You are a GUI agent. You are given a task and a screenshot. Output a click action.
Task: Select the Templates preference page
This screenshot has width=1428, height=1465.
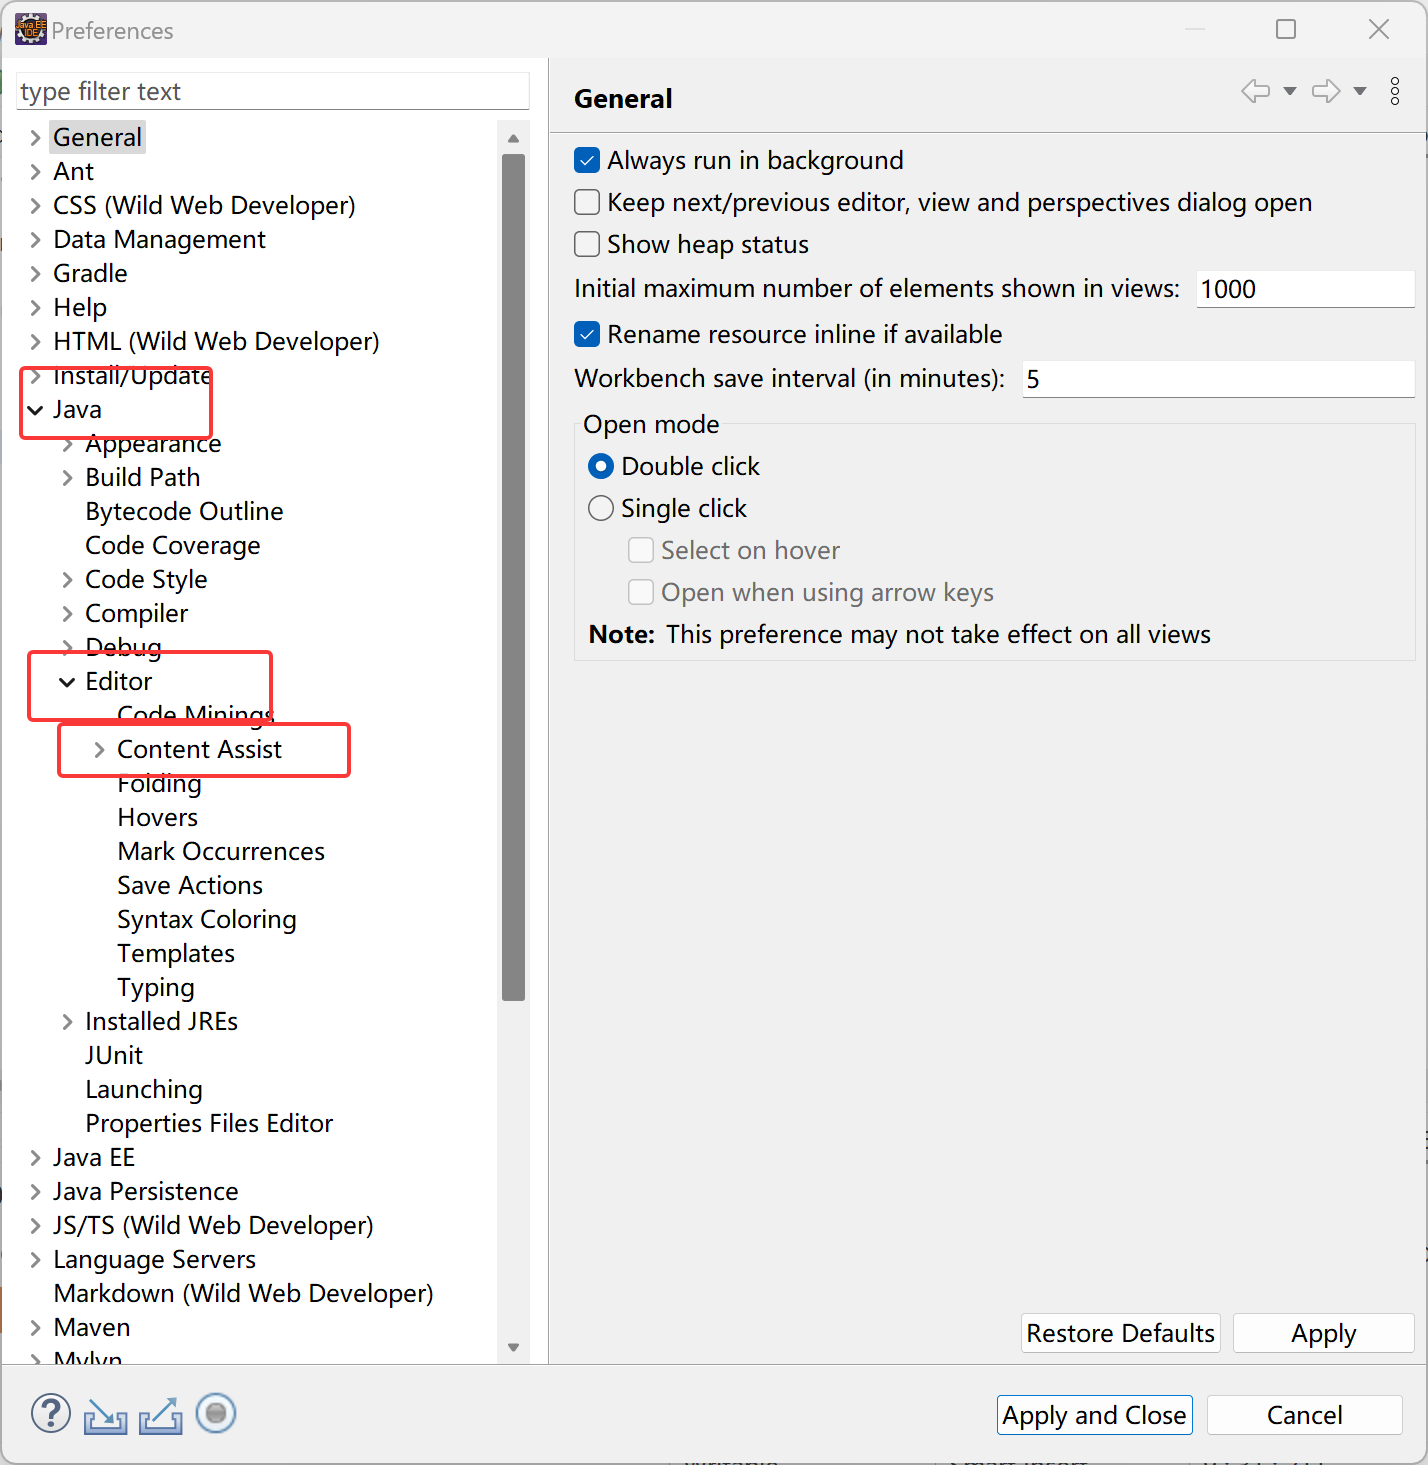pos(176,954)
